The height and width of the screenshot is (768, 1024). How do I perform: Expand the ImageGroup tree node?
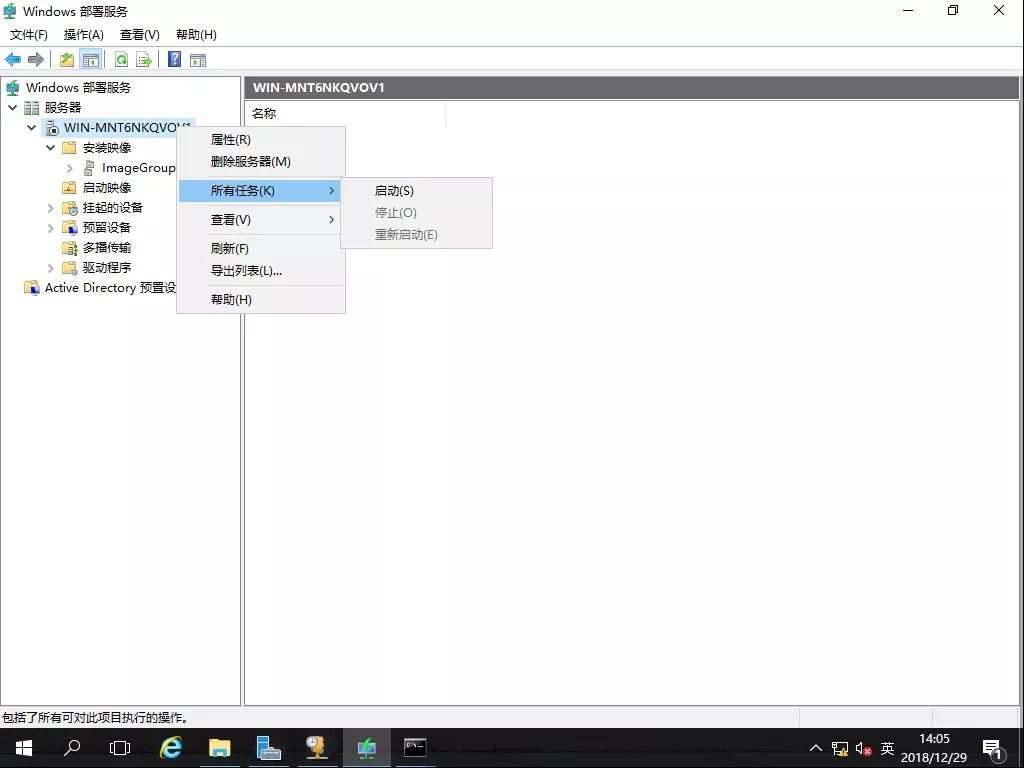pos(70,168)
